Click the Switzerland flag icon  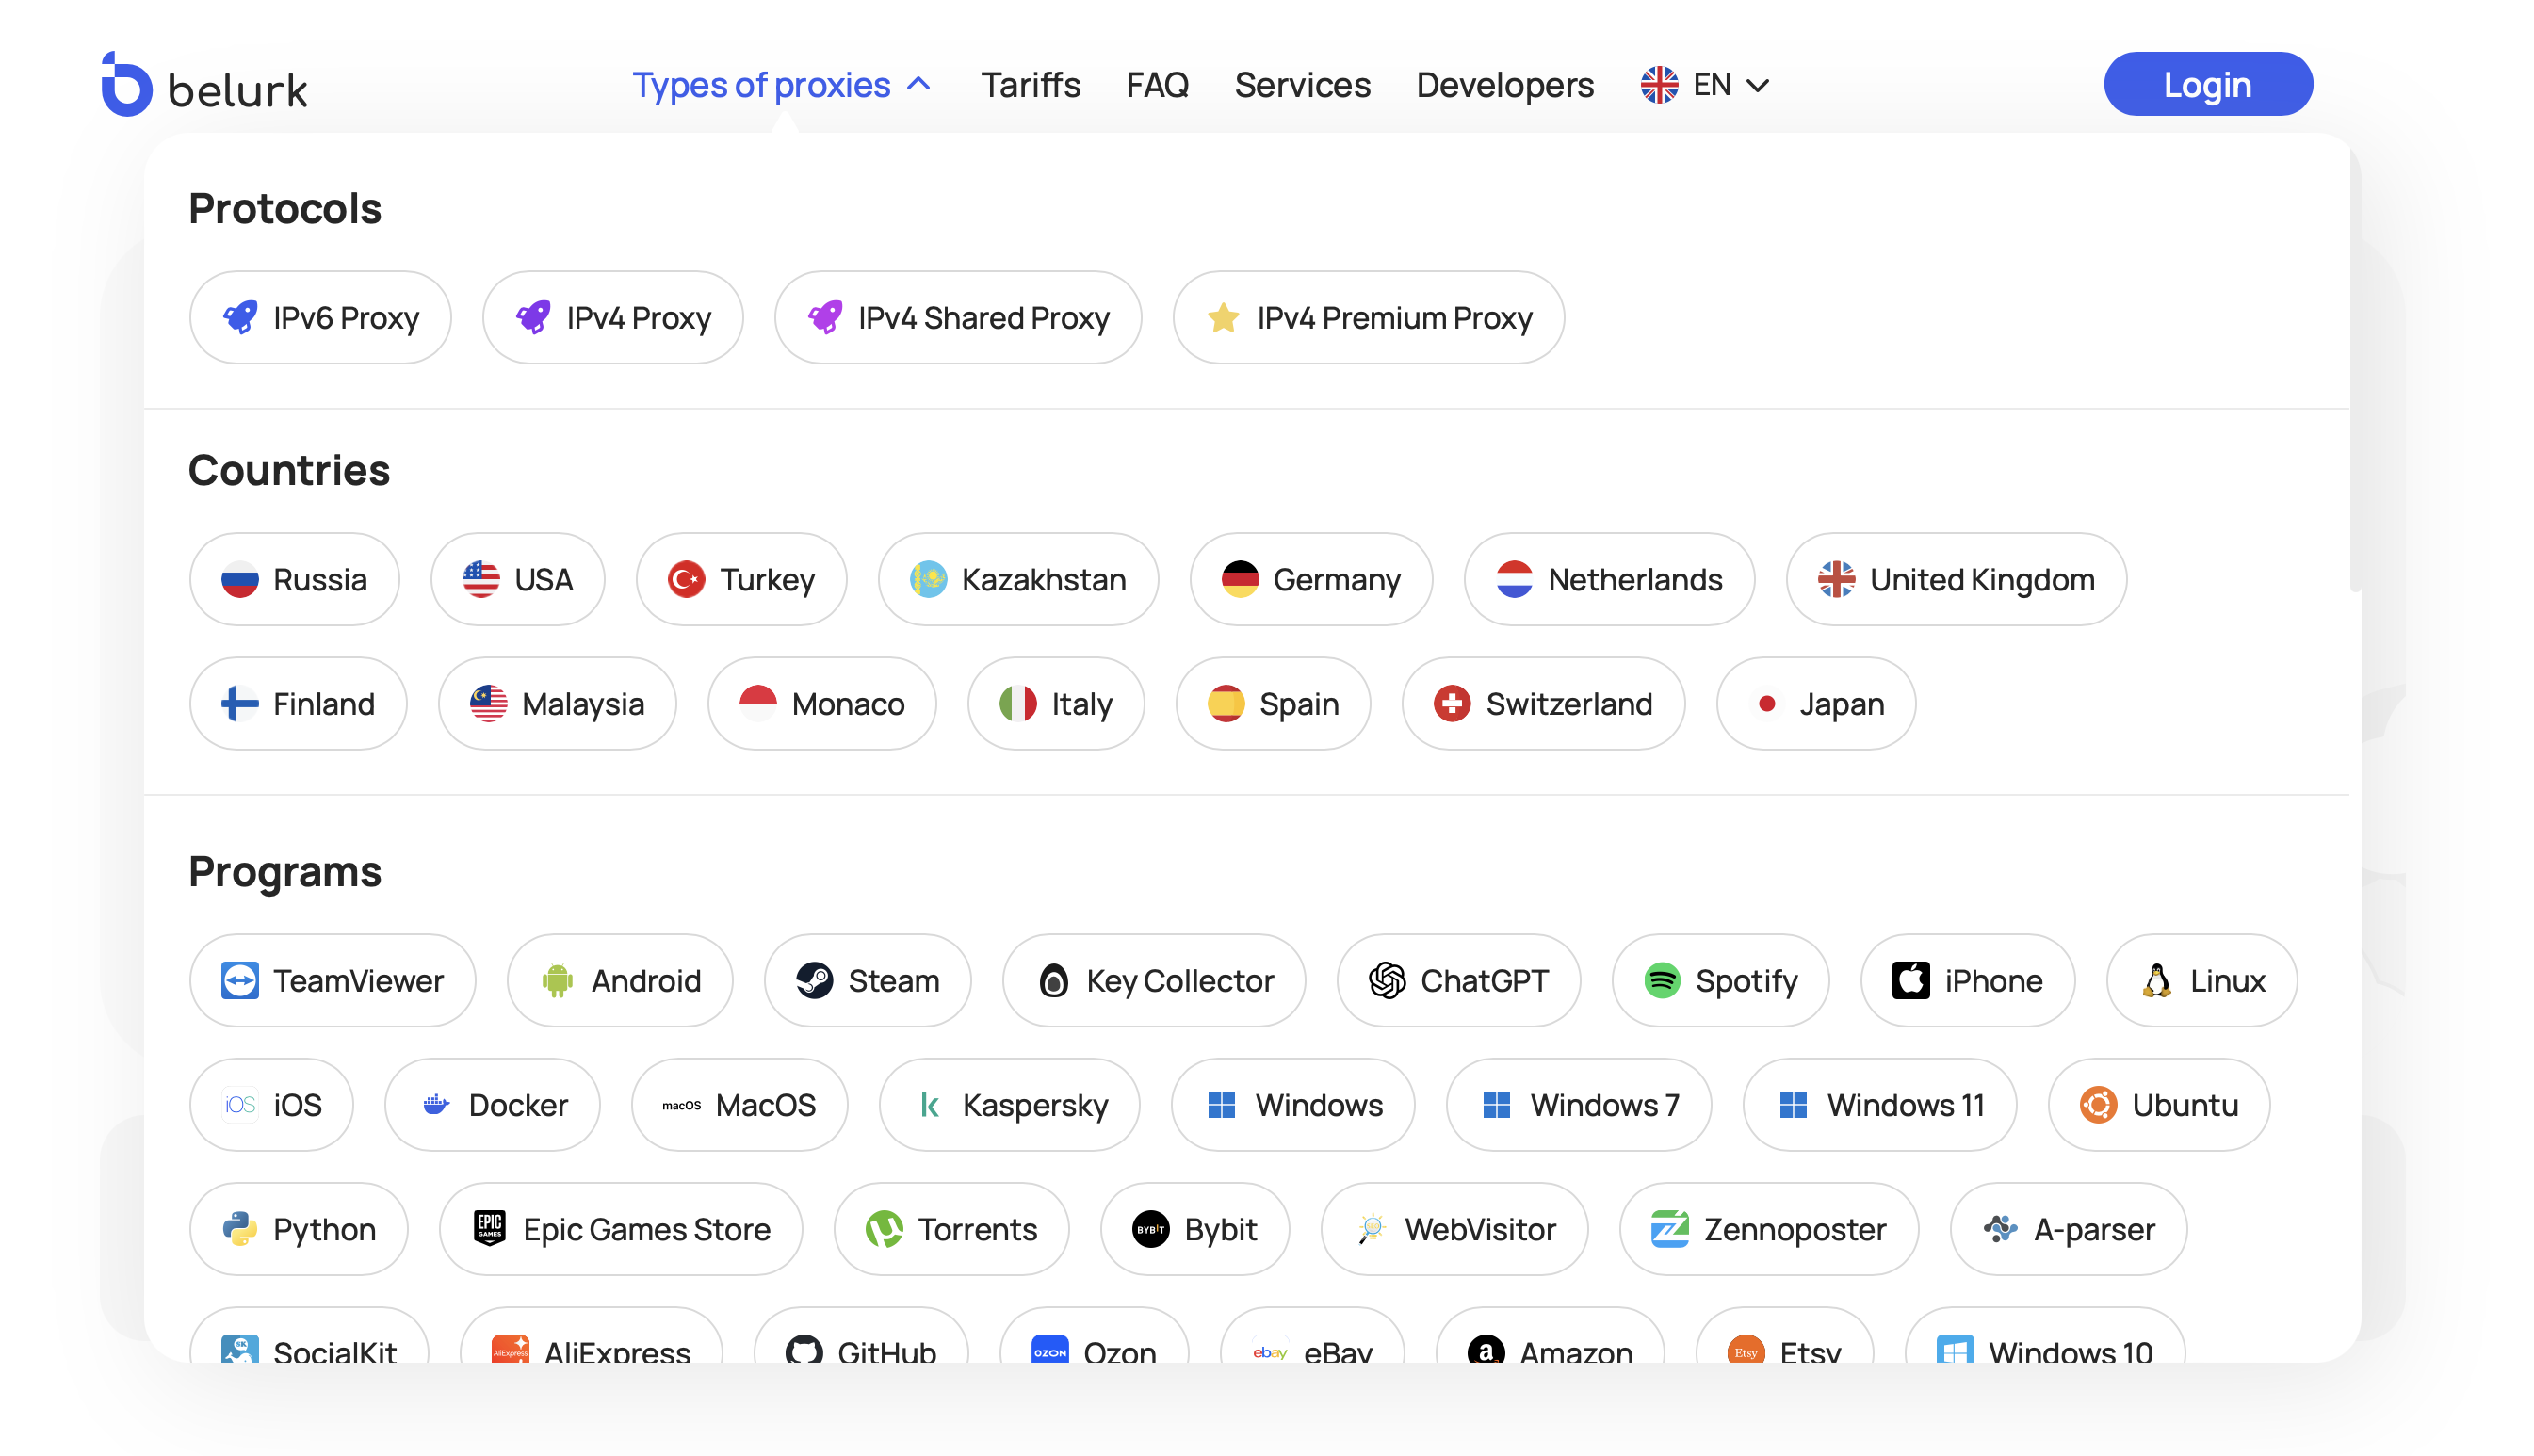1452,704
